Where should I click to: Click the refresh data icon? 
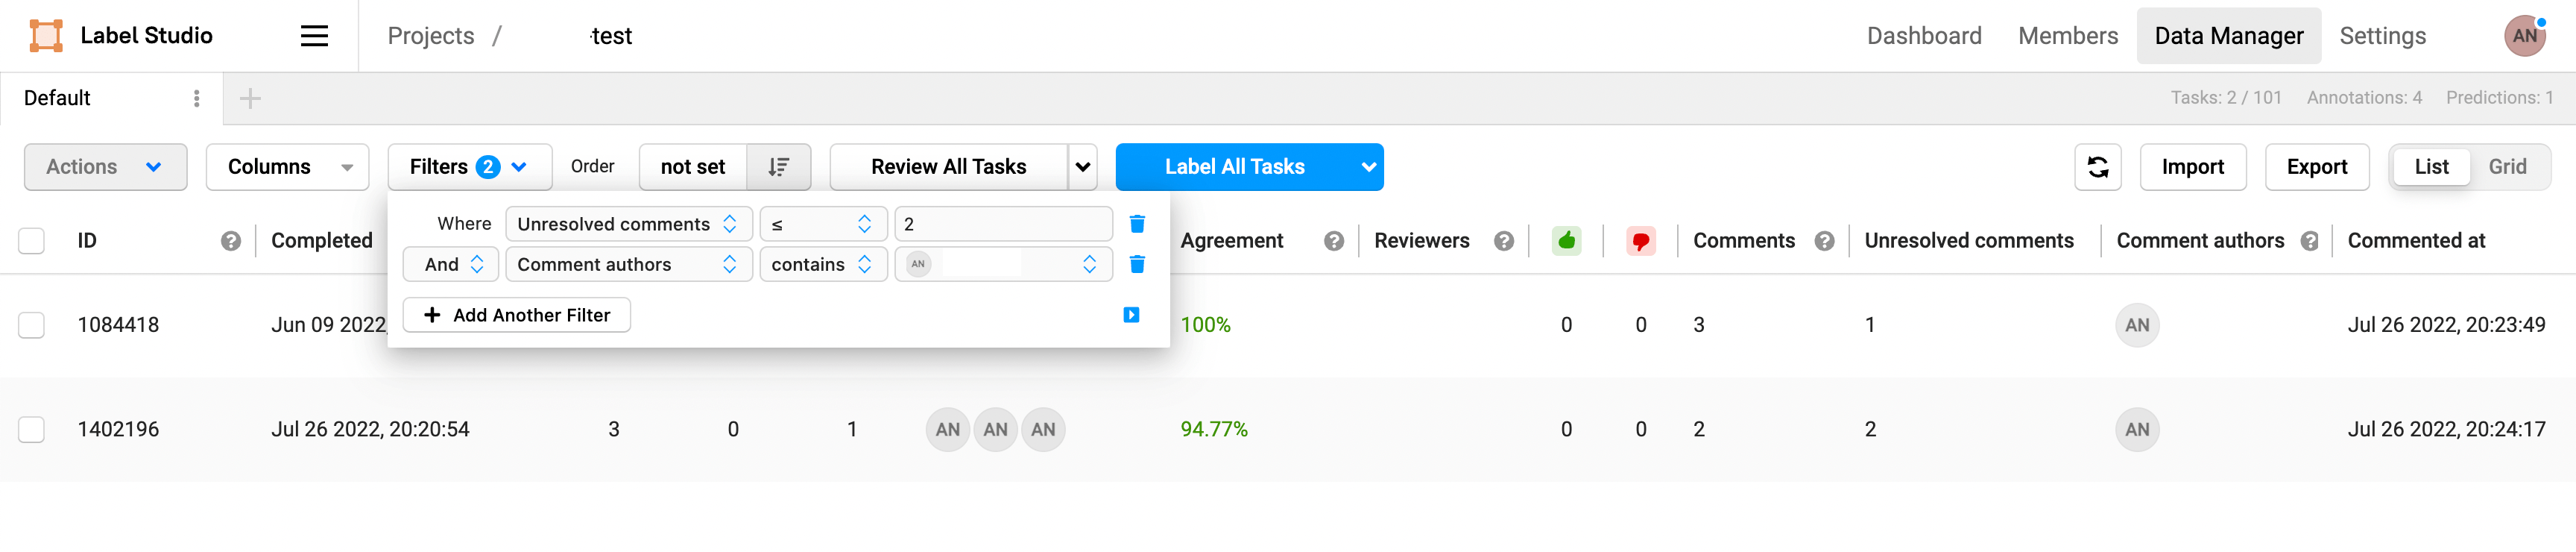2097,167
